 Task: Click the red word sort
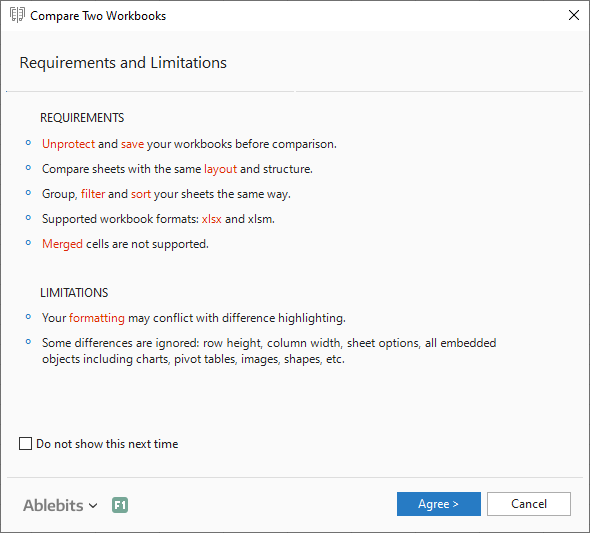141,194
